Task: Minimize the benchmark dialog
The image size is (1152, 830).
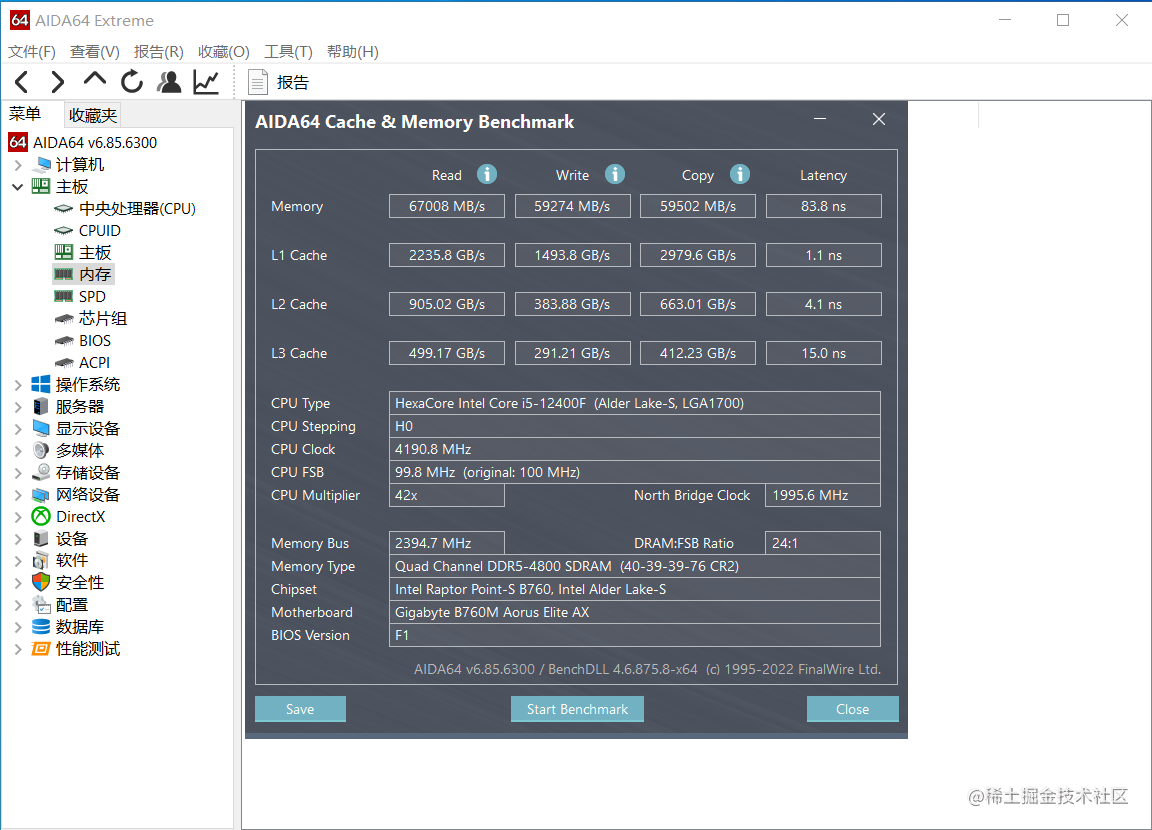Action: click(820, 119)
